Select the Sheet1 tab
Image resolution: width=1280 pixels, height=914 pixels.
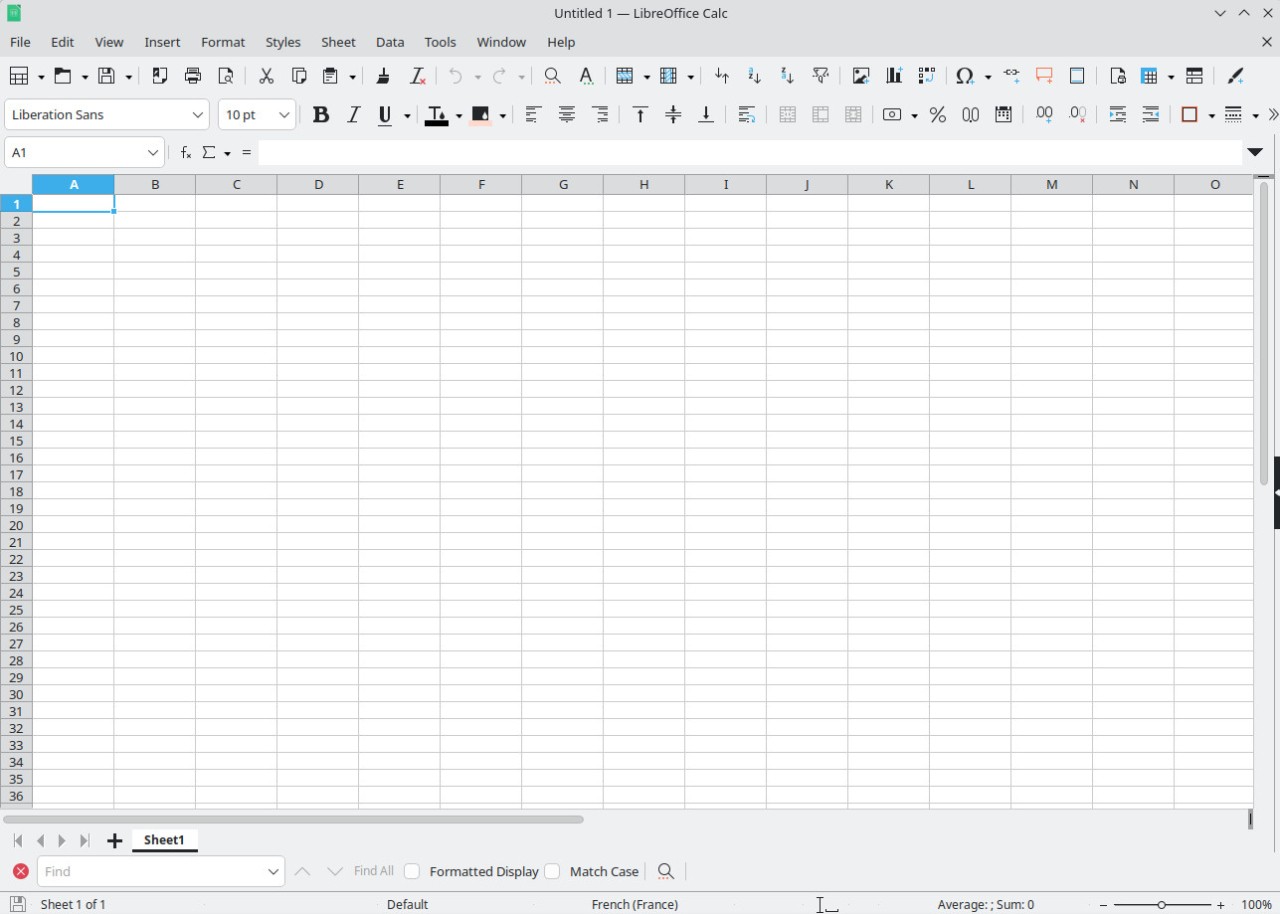click(x=164, y=840)
